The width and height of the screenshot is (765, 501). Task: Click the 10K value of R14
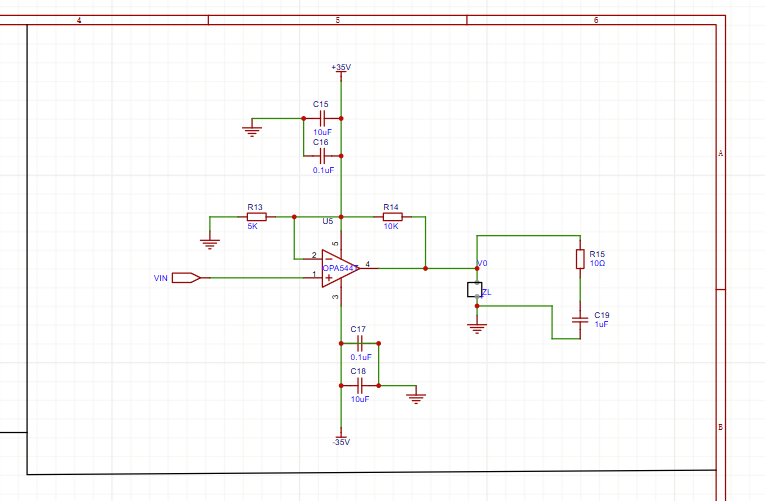coord(391,226)
